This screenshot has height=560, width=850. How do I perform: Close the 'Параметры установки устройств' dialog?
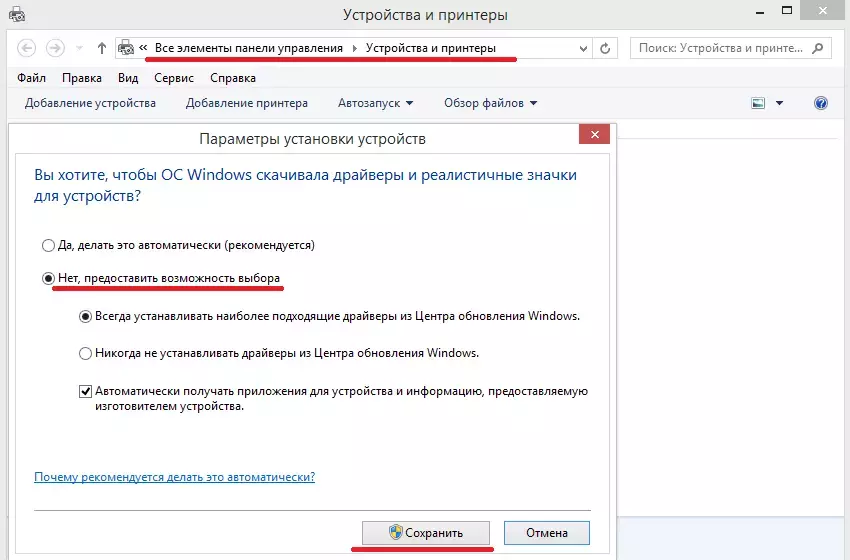[594, 134]
